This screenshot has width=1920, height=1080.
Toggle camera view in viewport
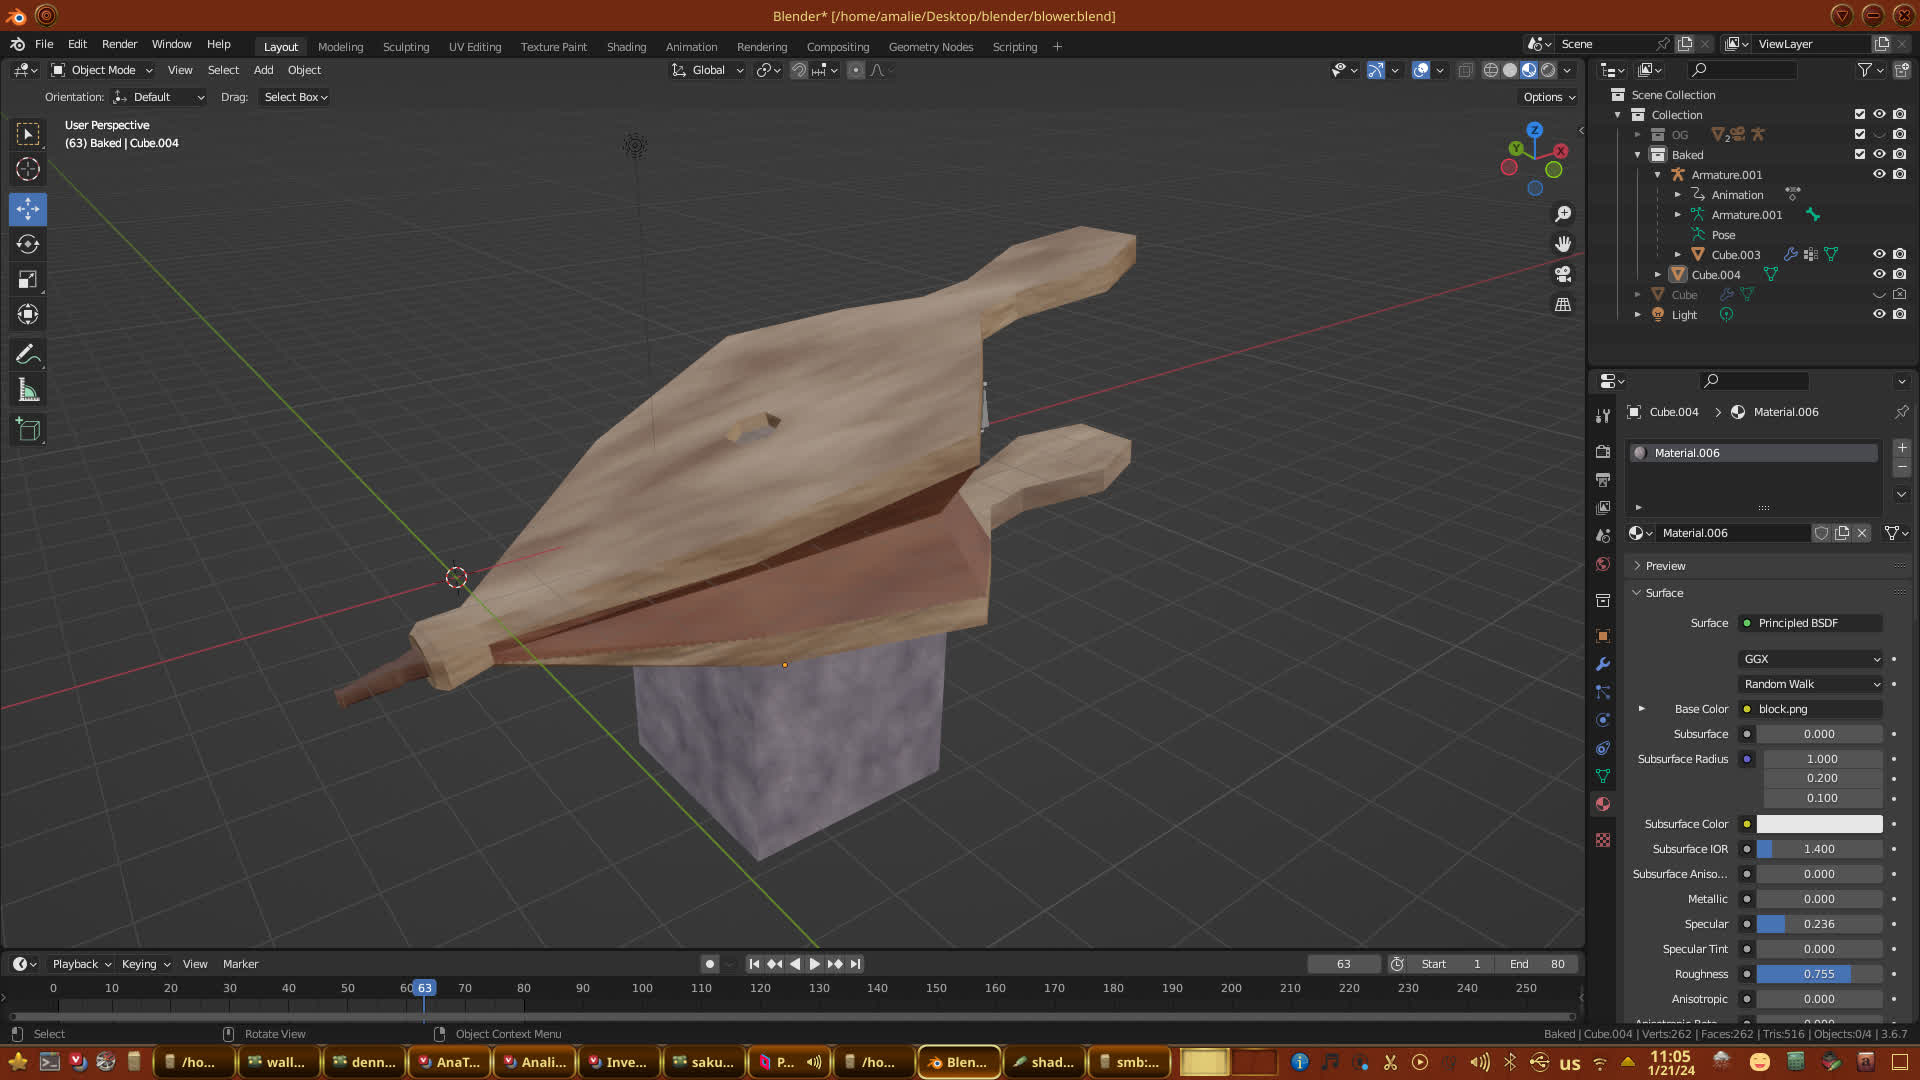tap(1563, 274)
